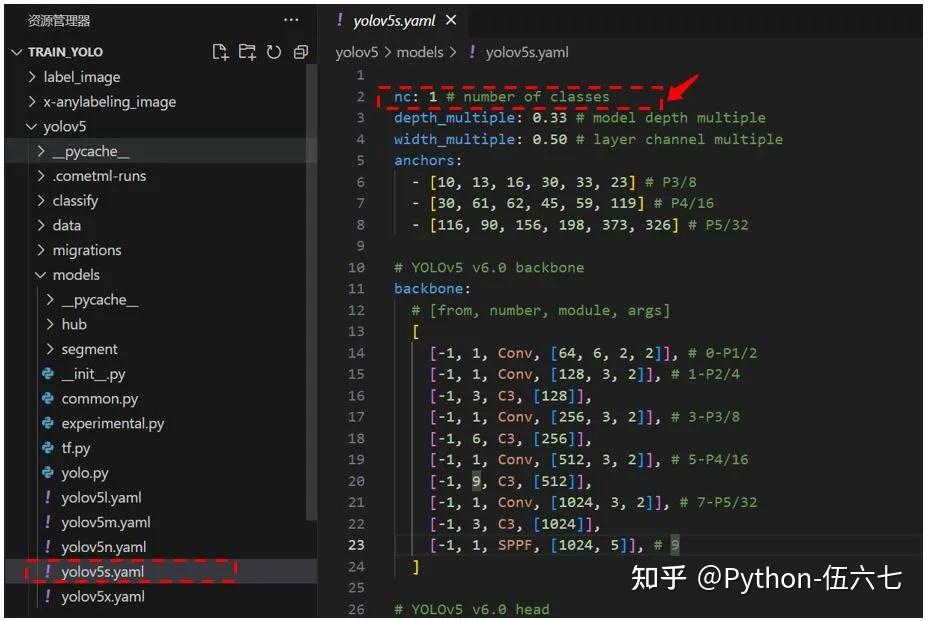The height and width of the screenshot is (621, 928).
Task: Click line number 23 in the gutter
Action: click(x=356, y=545)
